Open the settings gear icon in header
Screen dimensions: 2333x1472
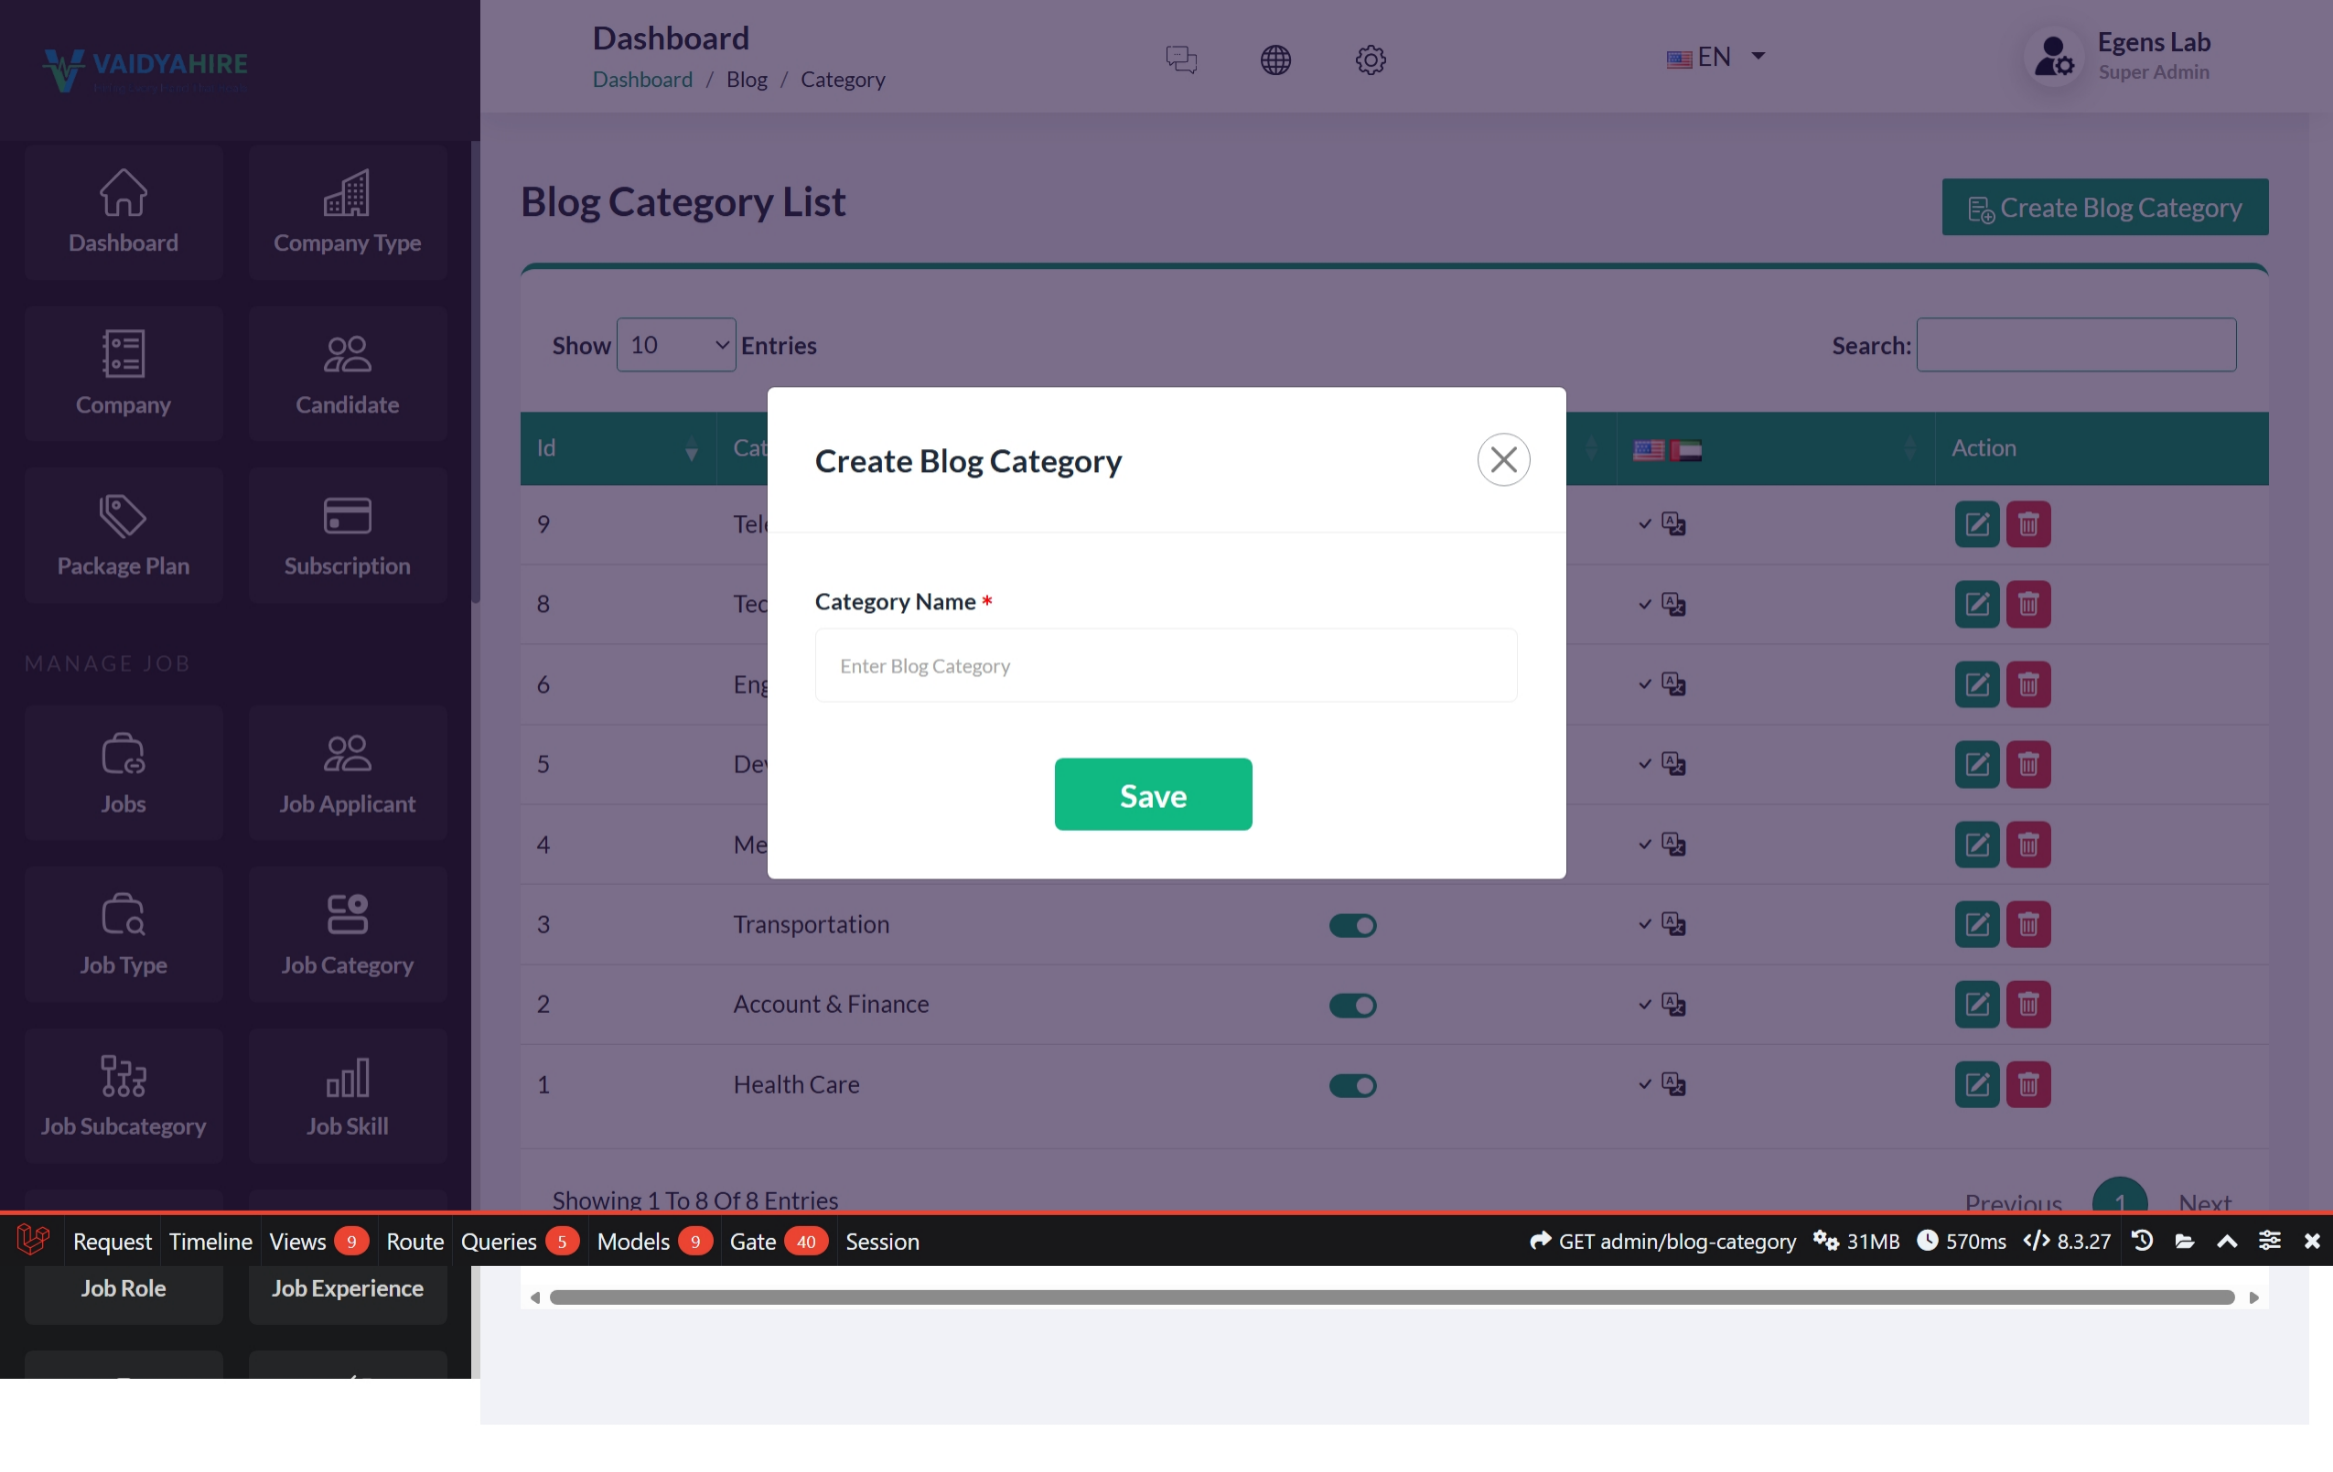pyautogui.click(x=1370, y=60)
